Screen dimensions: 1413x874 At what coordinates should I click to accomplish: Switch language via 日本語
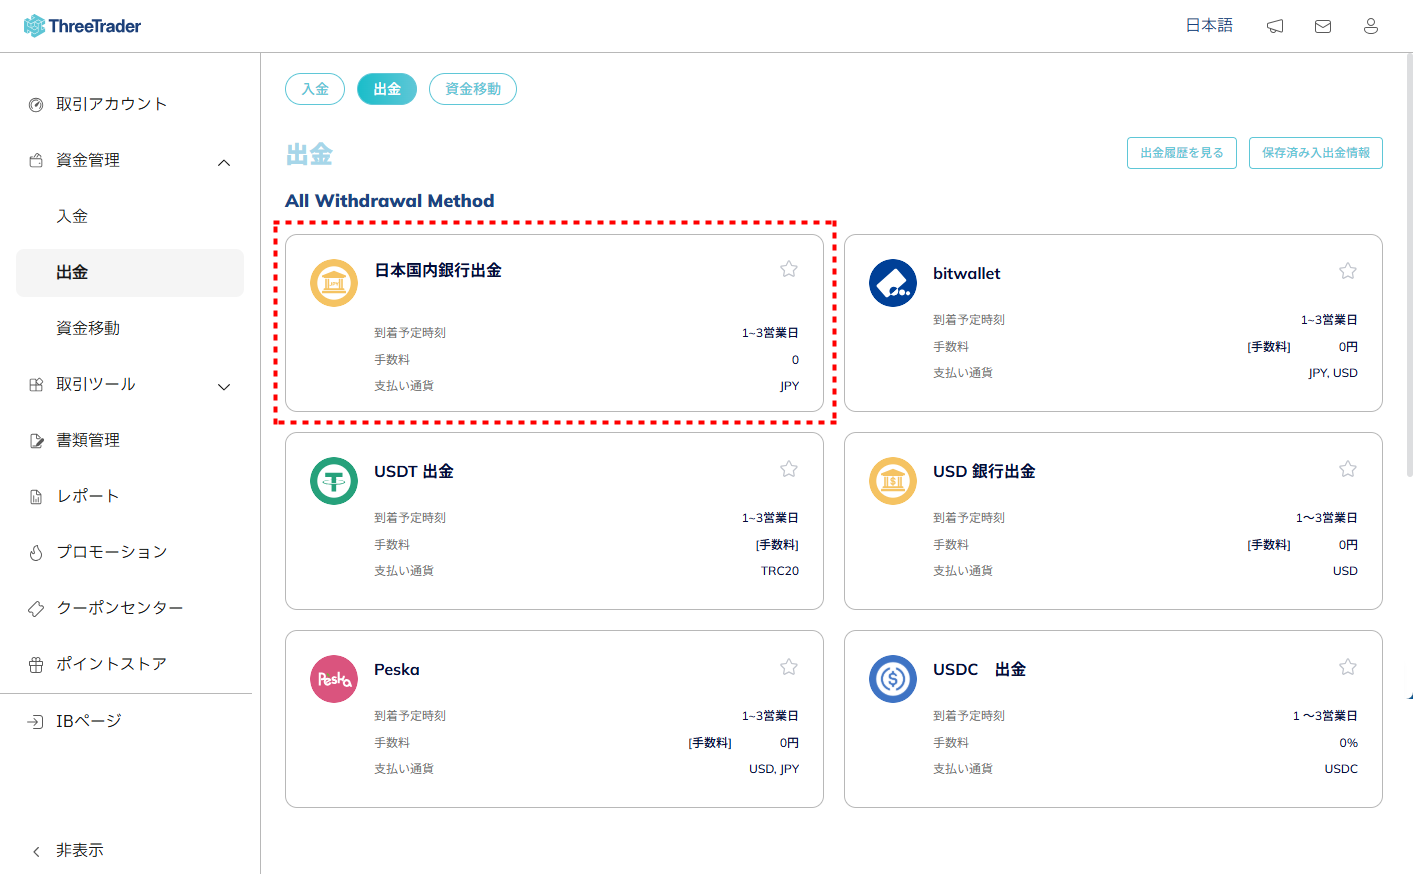click(1209, 25)
